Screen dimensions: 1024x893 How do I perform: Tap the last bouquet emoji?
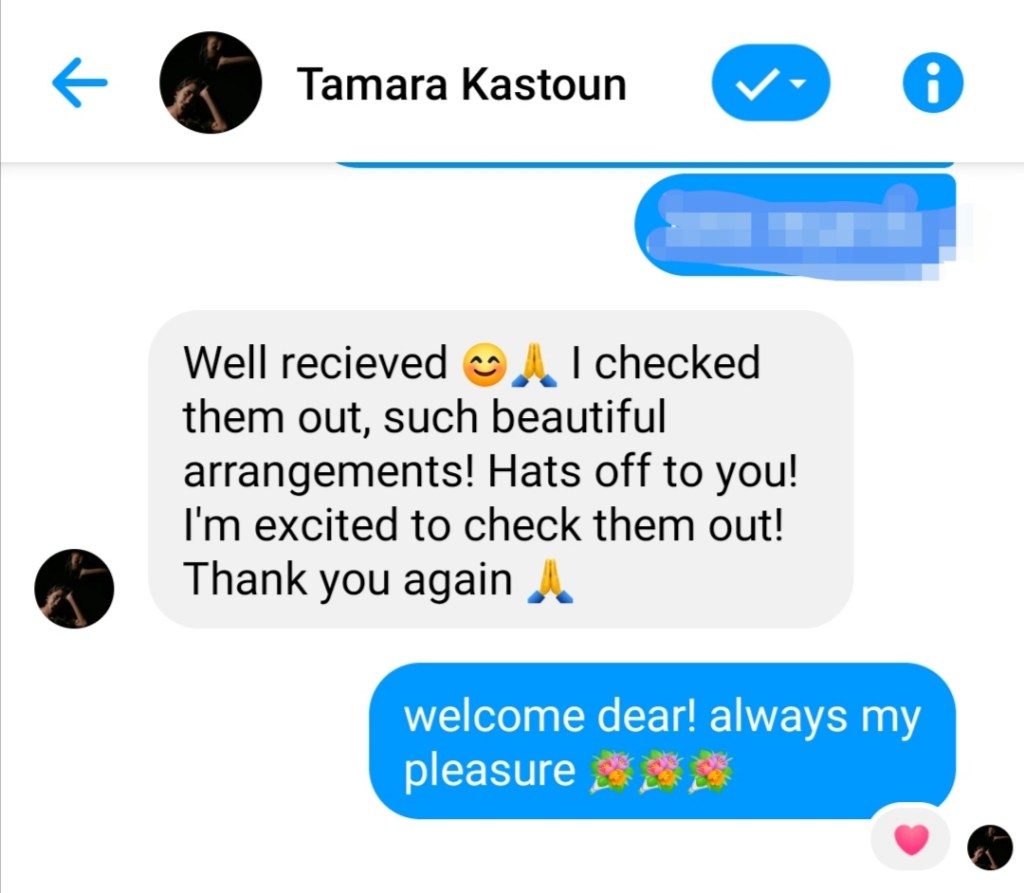point(711,771)
